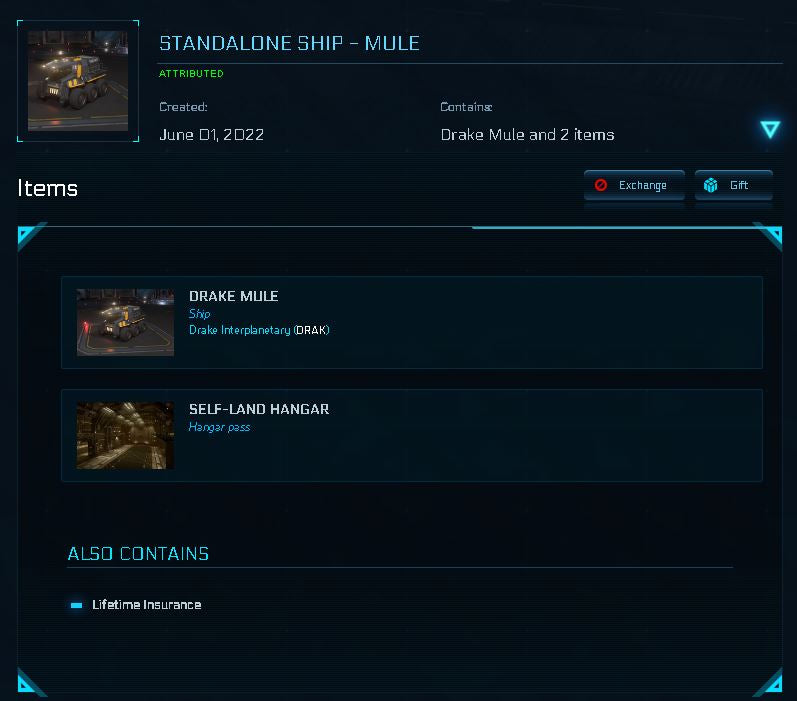Screen dimensions: 797x701
Task: Click the DRAKE MULE item title
Action: pyautogui.click(x=234, y=296)
